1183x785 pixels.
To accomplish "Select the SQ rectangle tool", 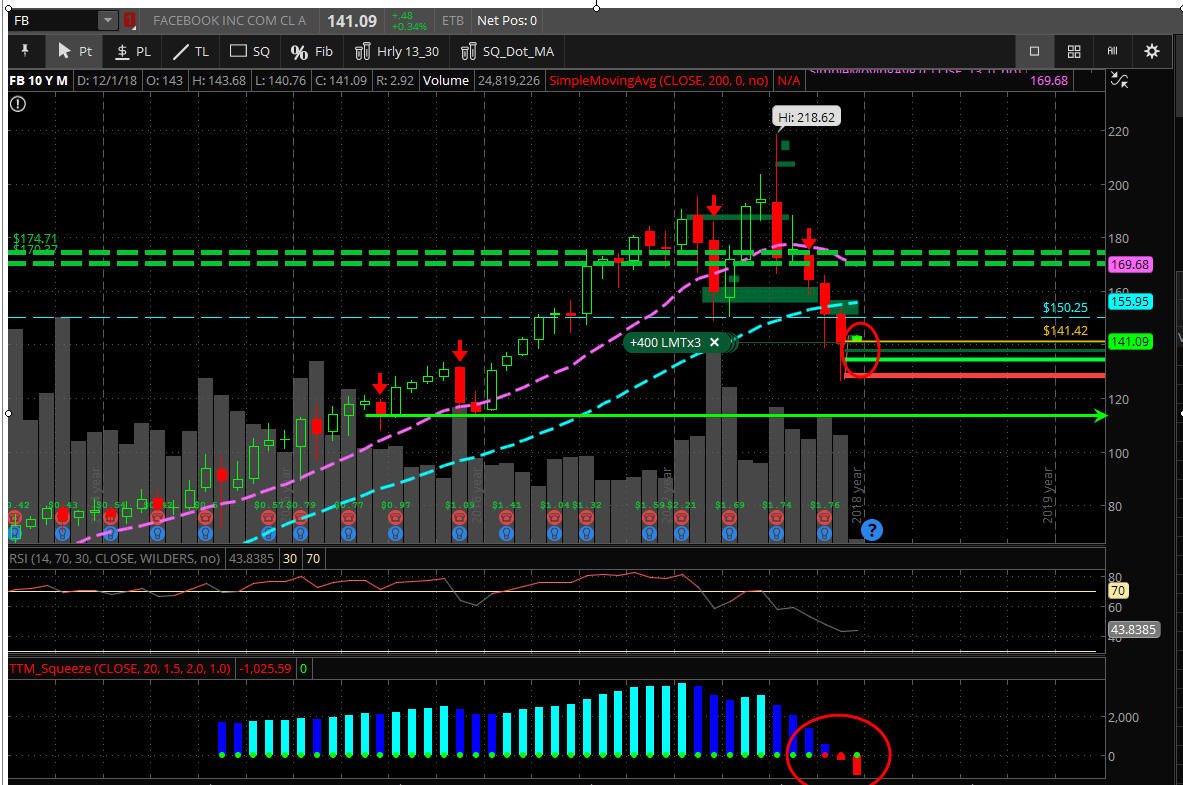I will [x=250, y=51].
